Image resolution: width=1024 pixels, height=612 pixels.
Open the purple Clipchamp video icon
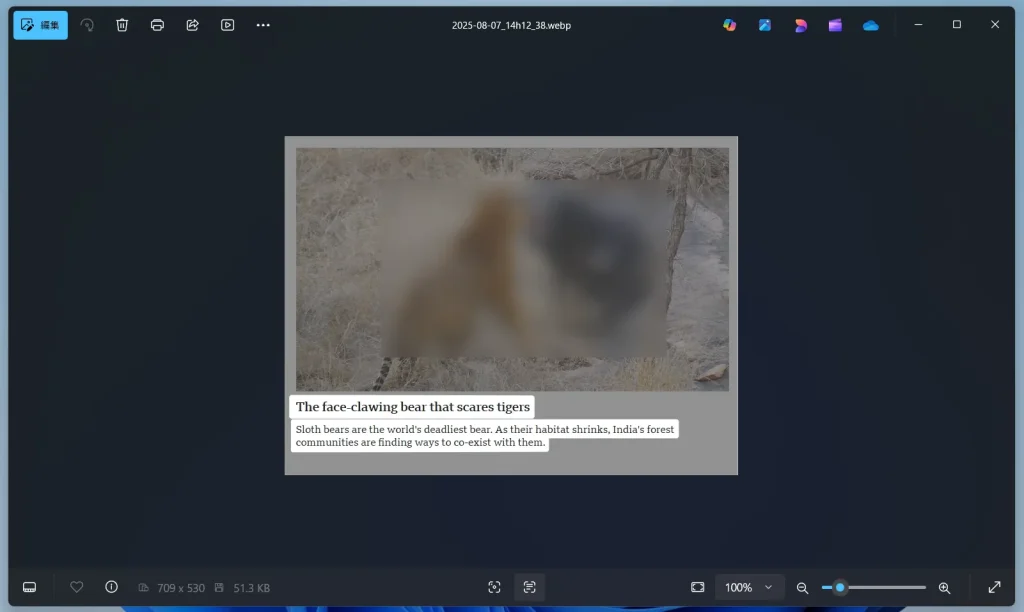tap(835, 25)
